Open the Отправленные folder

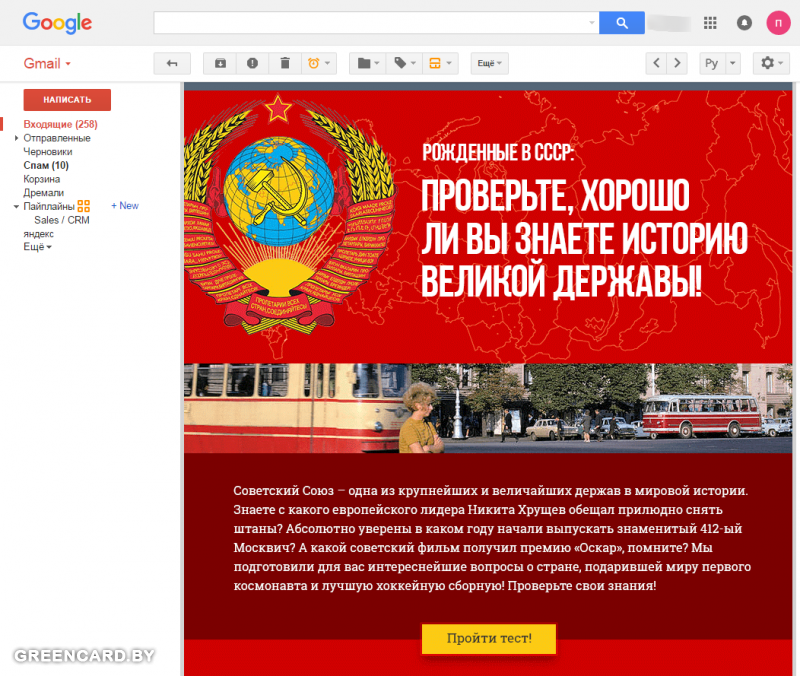[57, 138]
